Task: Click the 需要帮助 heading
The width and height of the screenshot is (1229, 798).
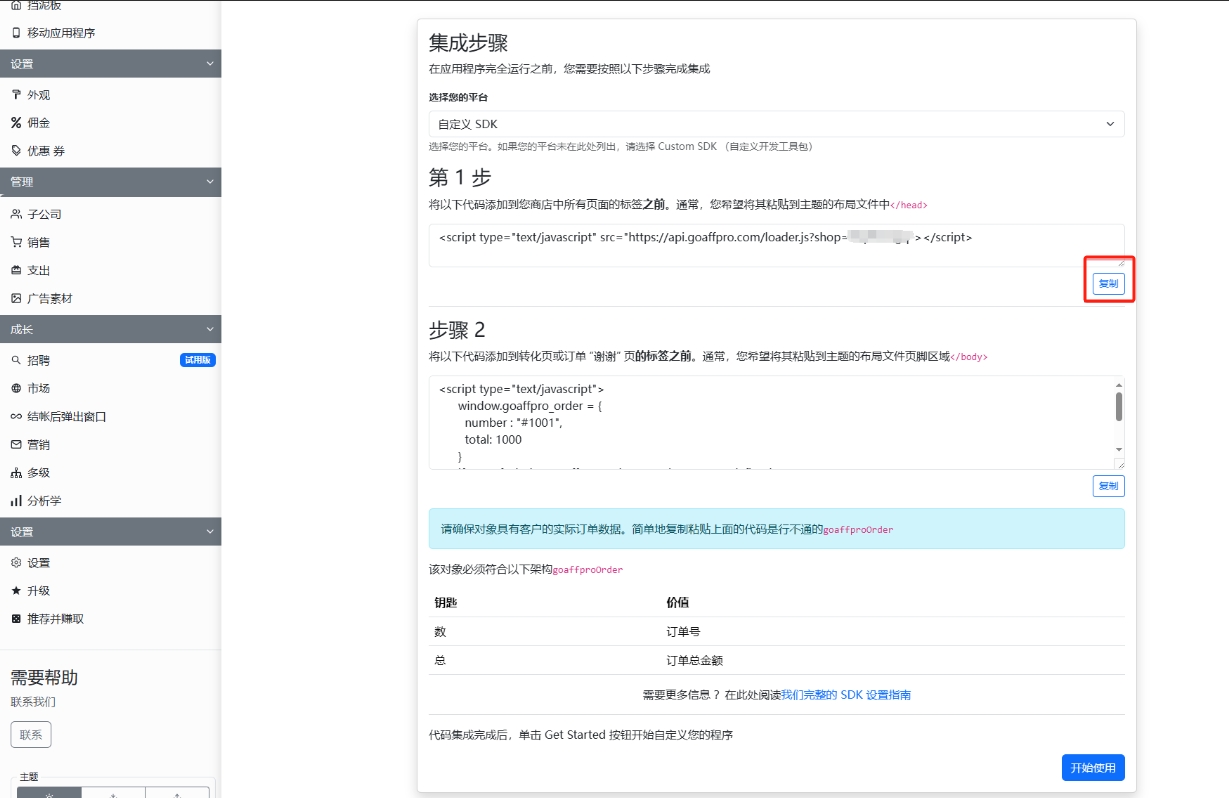Action: pos(44,678)
